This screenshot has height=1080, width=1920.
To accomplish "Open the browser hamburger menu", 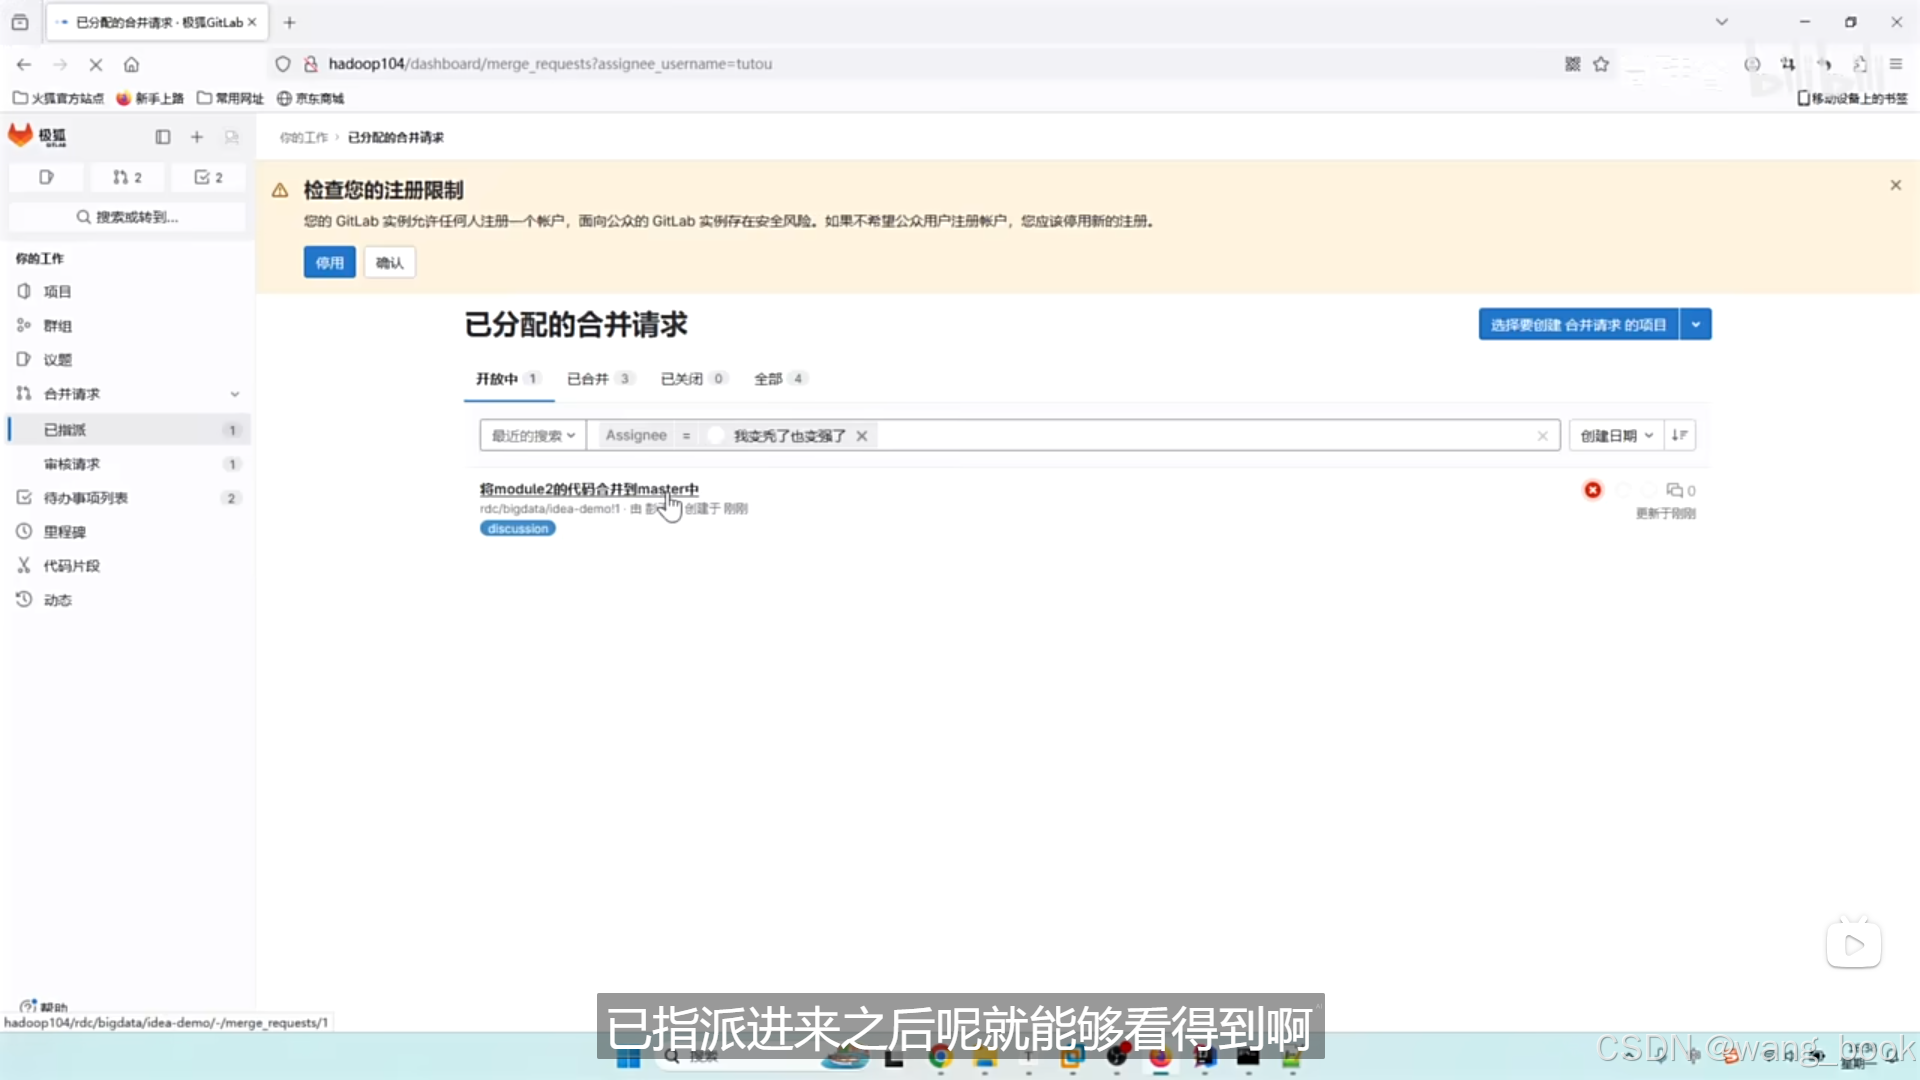I will (1895, 64).
